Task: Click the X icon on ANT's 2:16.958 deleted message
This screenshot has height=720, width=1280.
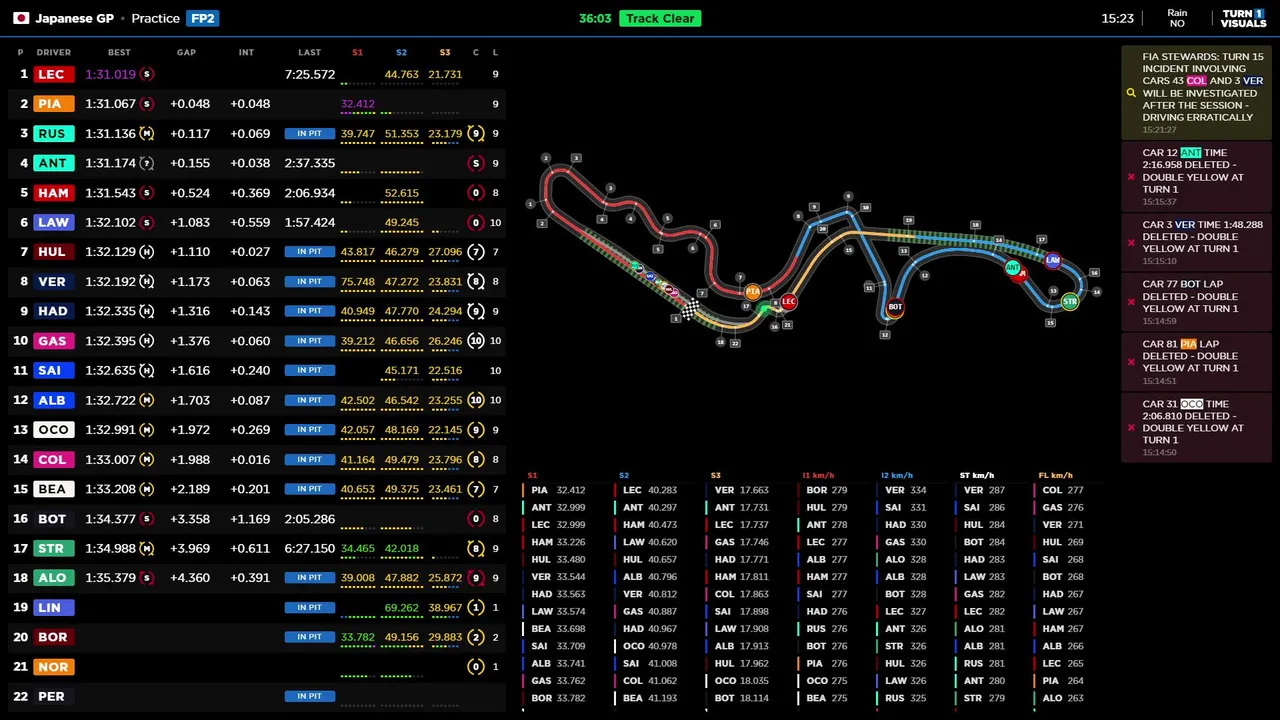Action: pyautogui.click(x=1131, y=177)
